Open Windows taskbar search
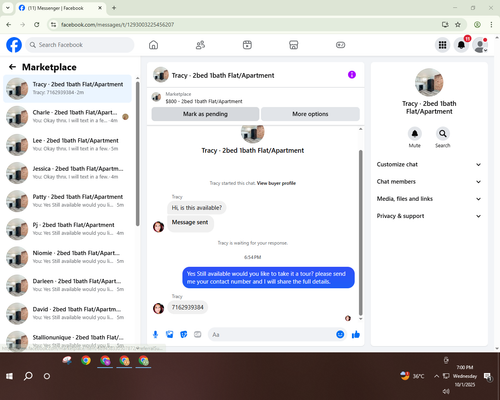The image size is (500, 400). point(28,376)
